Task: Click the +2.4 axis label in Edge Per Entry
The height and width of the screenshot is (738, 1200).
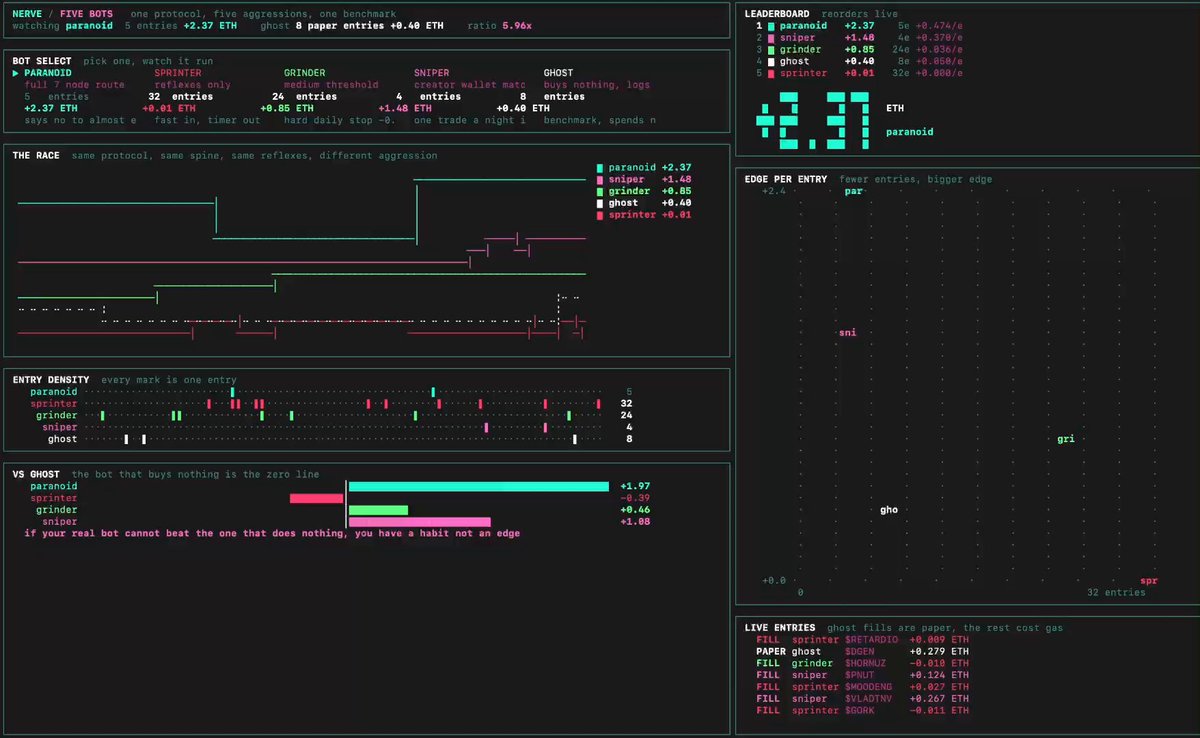Action: tap(774, 191)
